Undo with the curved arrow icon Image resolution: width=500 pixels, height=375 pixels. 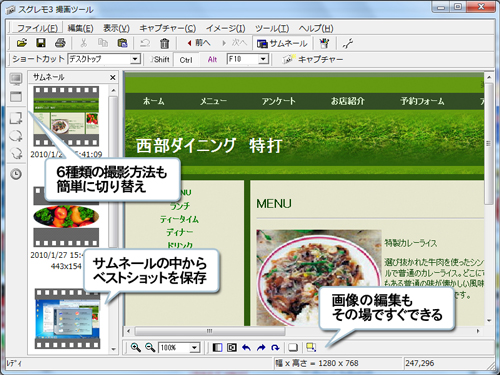pyautogui.click(x=145, y=43)
